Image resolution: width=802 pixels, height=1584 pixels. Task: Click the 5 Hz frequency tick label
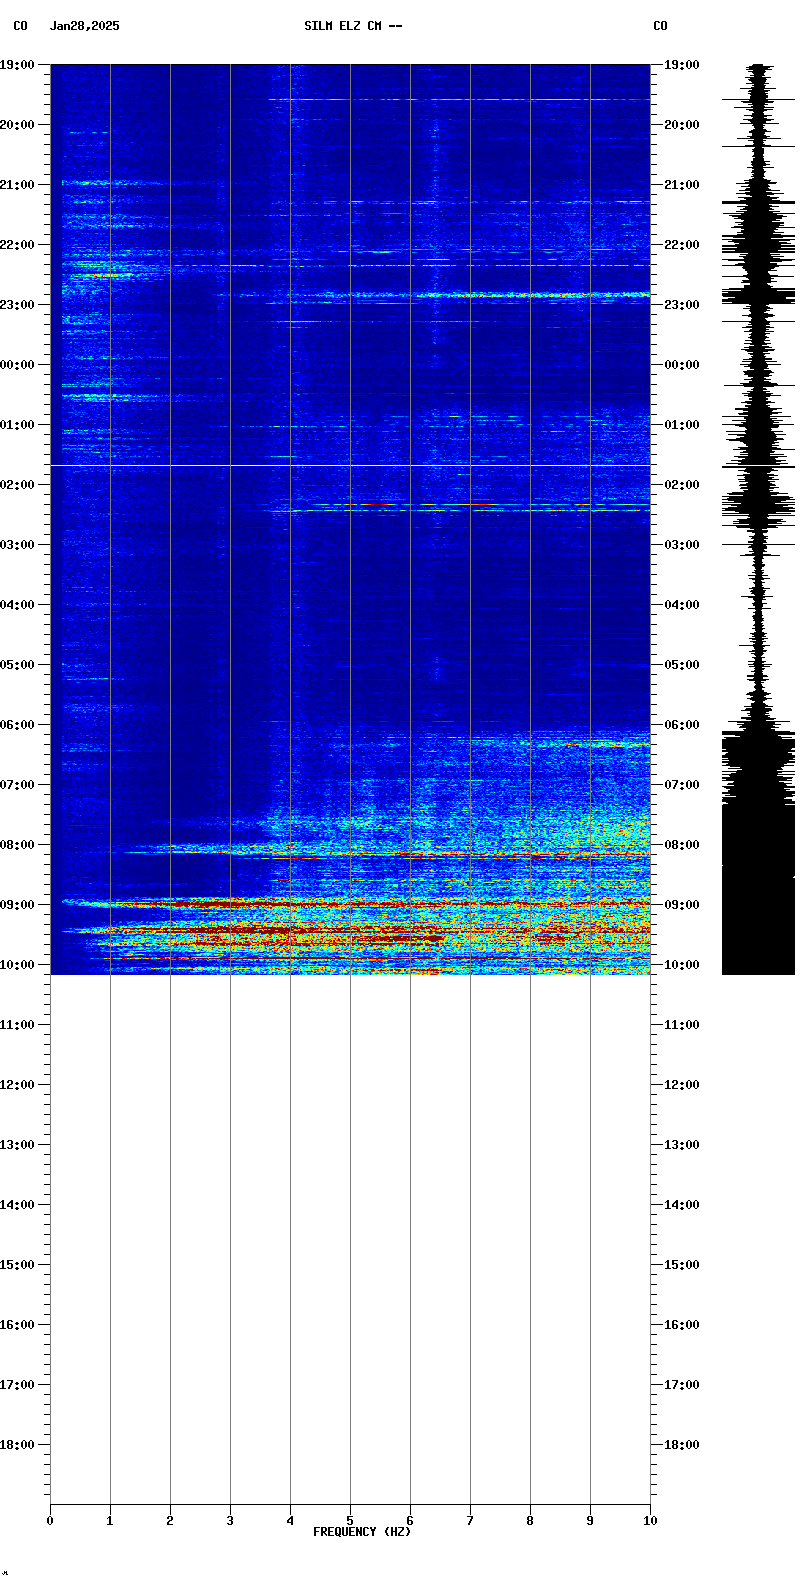click(x=350, y=1521)
